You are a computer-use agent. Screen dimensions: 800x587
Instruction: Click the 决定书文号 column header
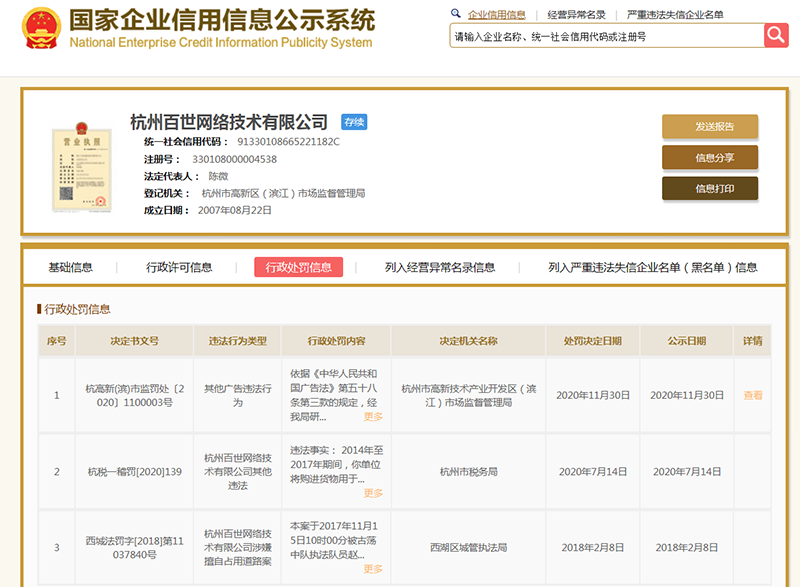click(x=135, y=341)
